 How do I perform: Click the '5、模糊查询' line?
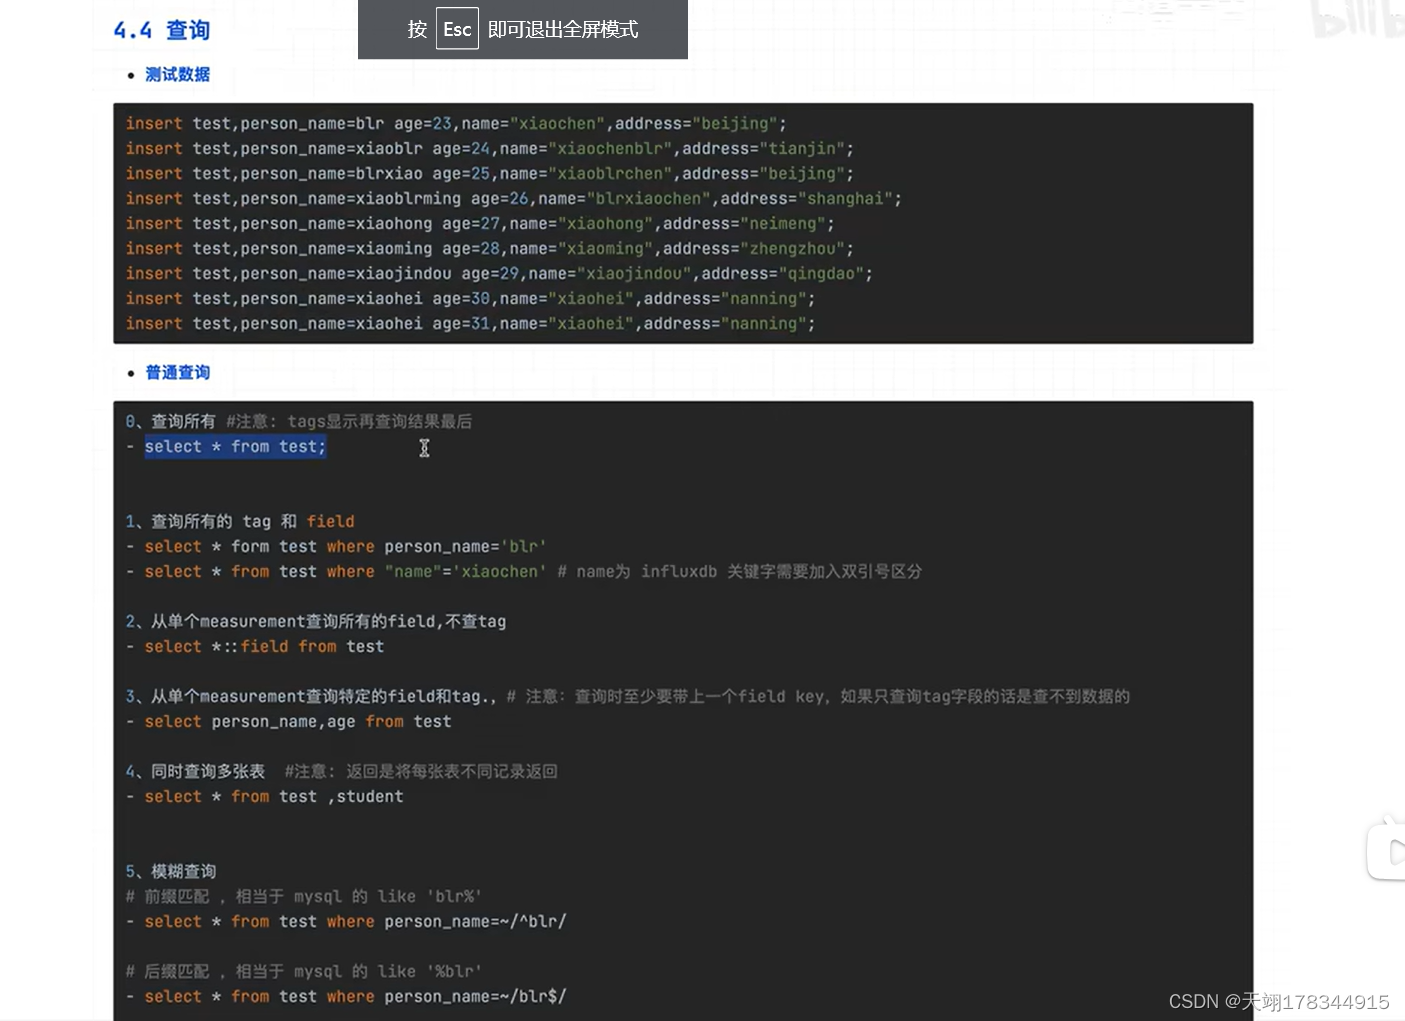(171, 872)
